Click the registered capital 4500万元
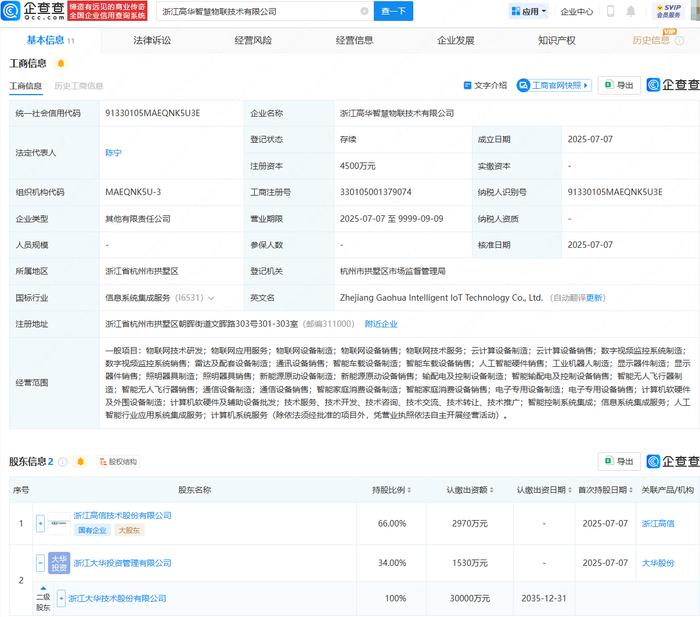 click(x=358, y=166)
